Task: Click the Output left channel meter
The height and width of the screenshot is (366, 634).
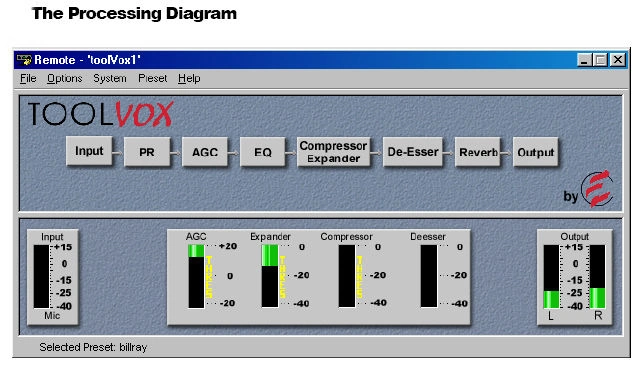Action: click(x=551, y=277)
